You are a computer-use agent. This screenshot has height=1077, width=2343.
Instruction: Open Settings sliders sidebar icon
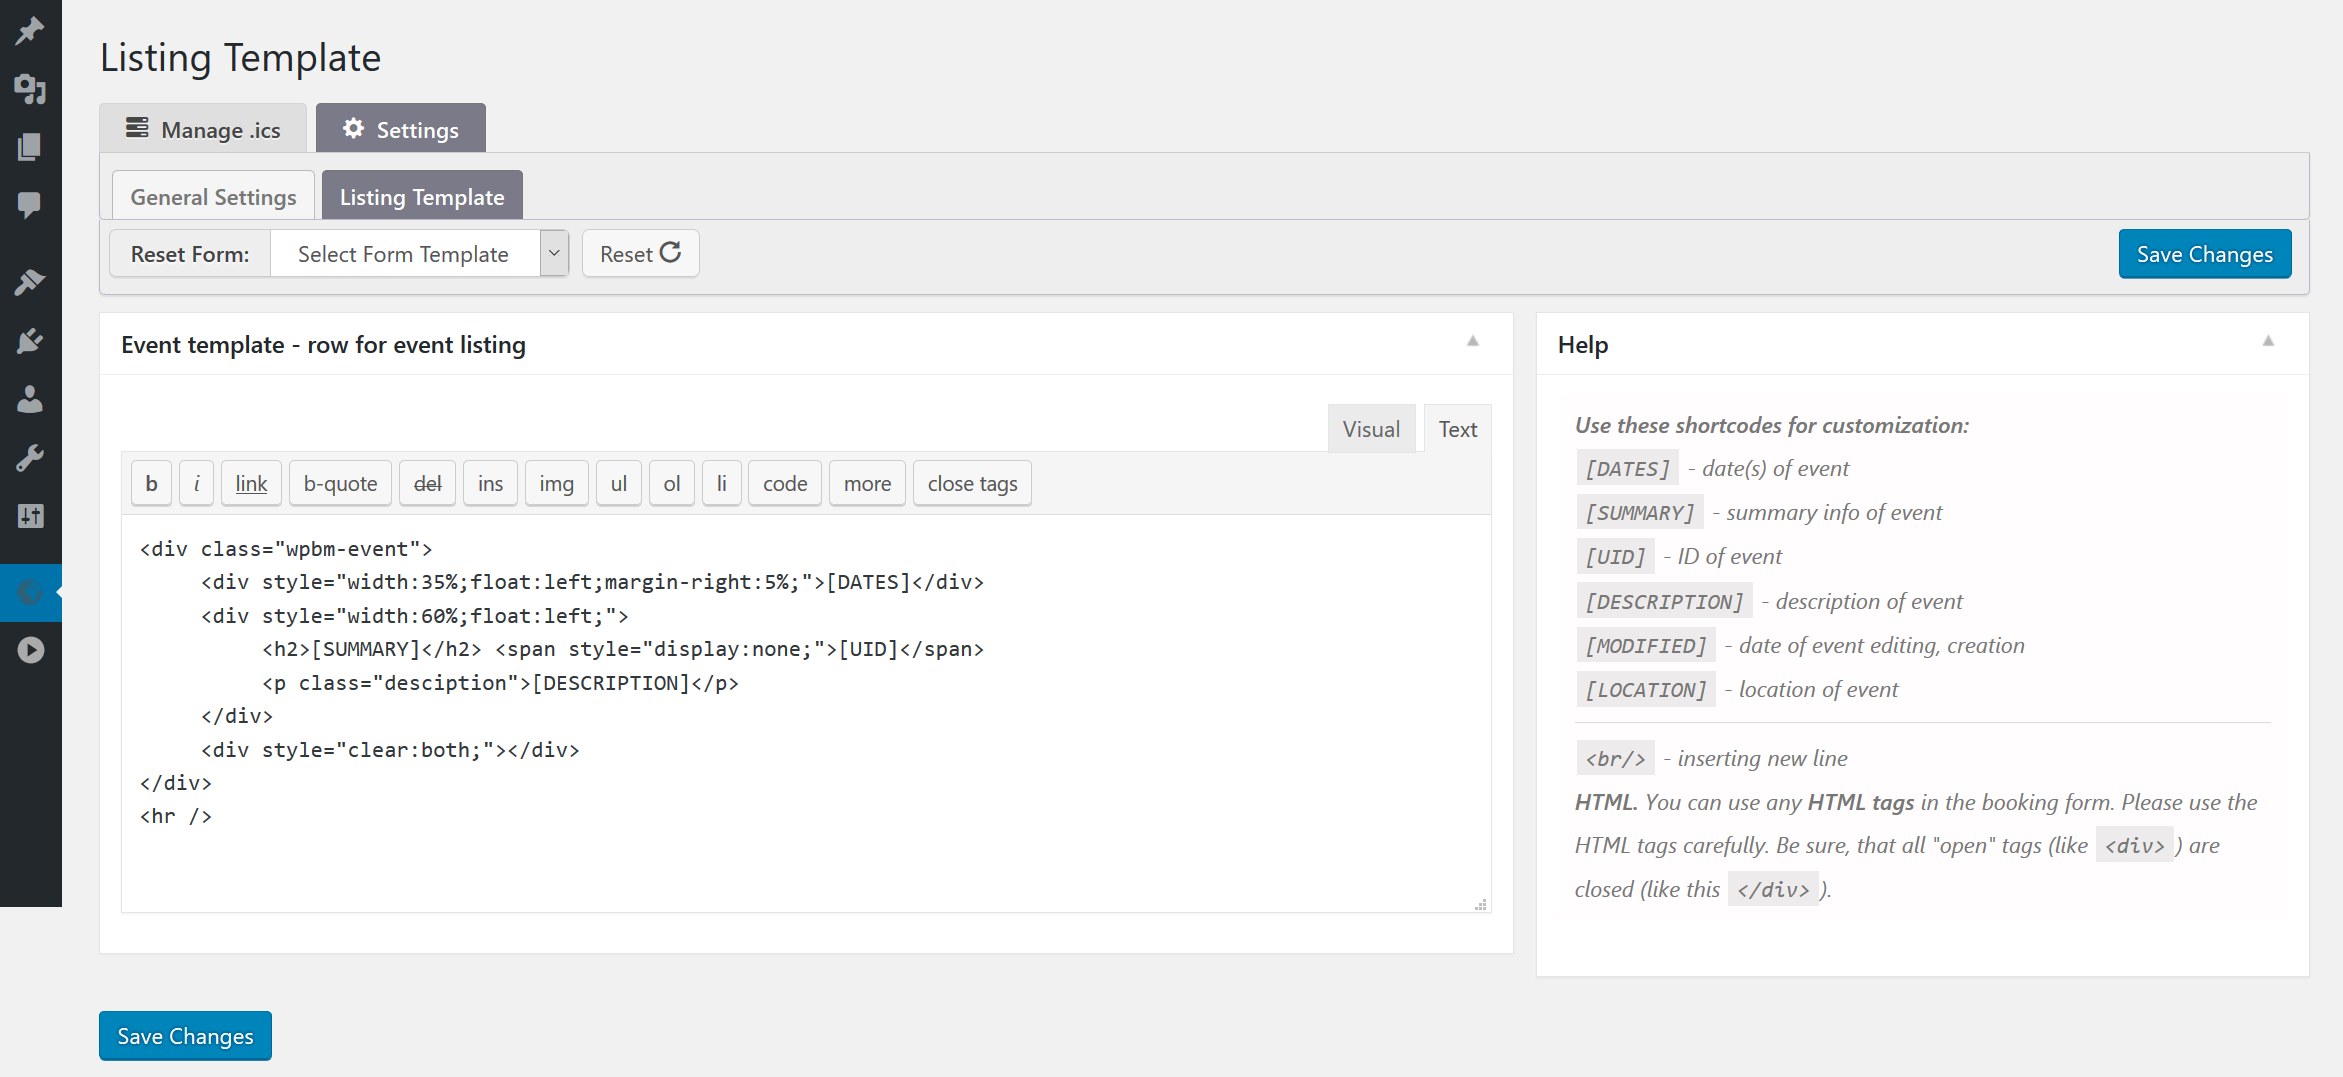click(30, 516)
